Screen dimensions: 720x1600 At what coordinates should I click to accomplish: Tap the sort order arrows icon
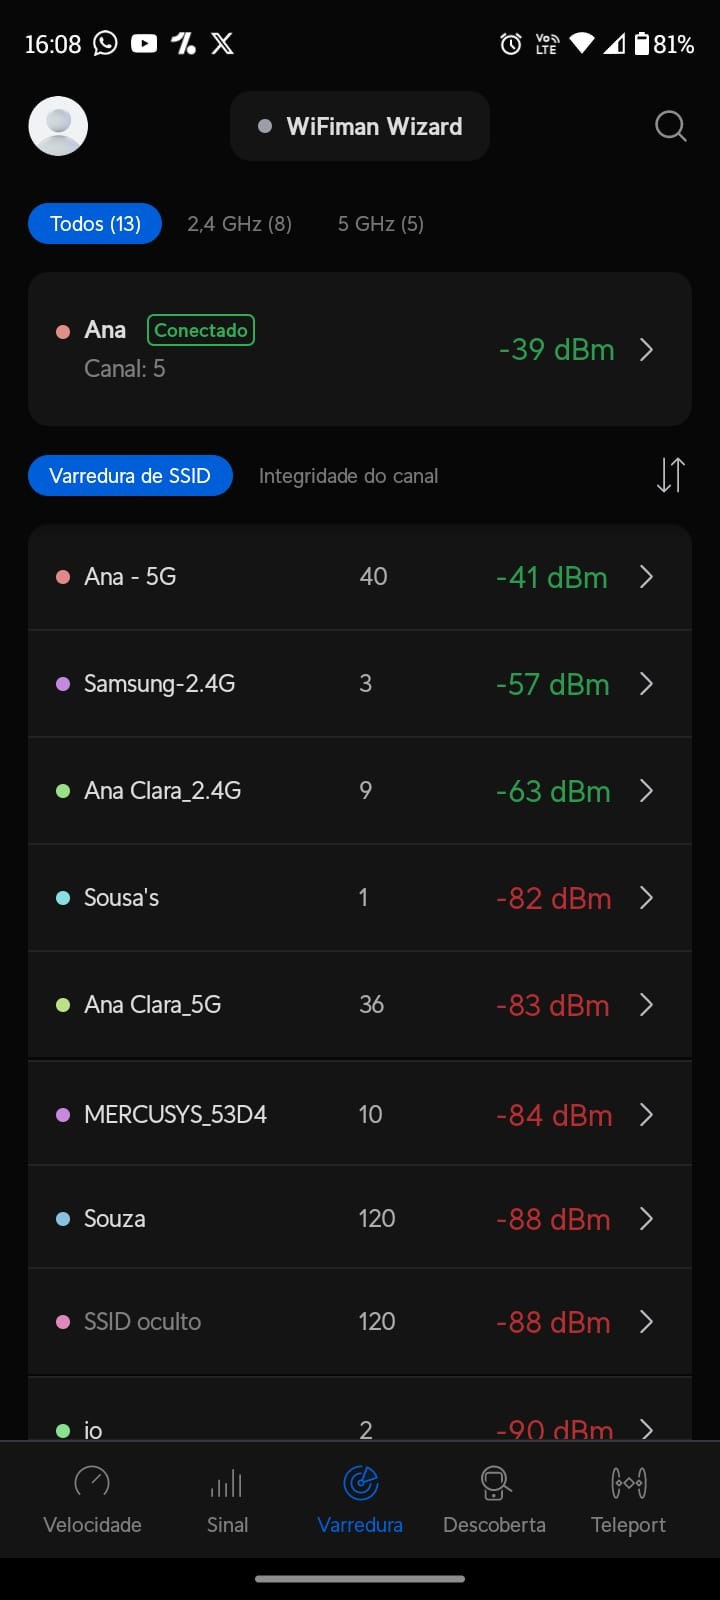point(670,475)
